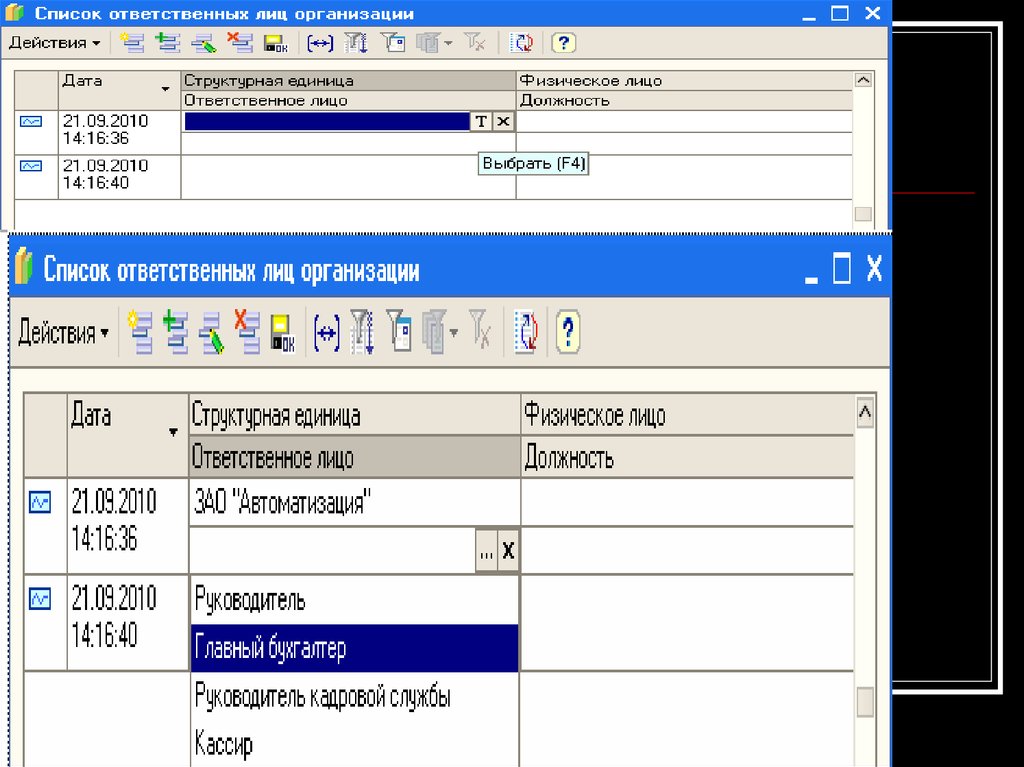Viewport: 1024px width, 767px height.
Task: Click the refresh icon in the small upper window
Action: pyautogui.click(x=522, y=43)
